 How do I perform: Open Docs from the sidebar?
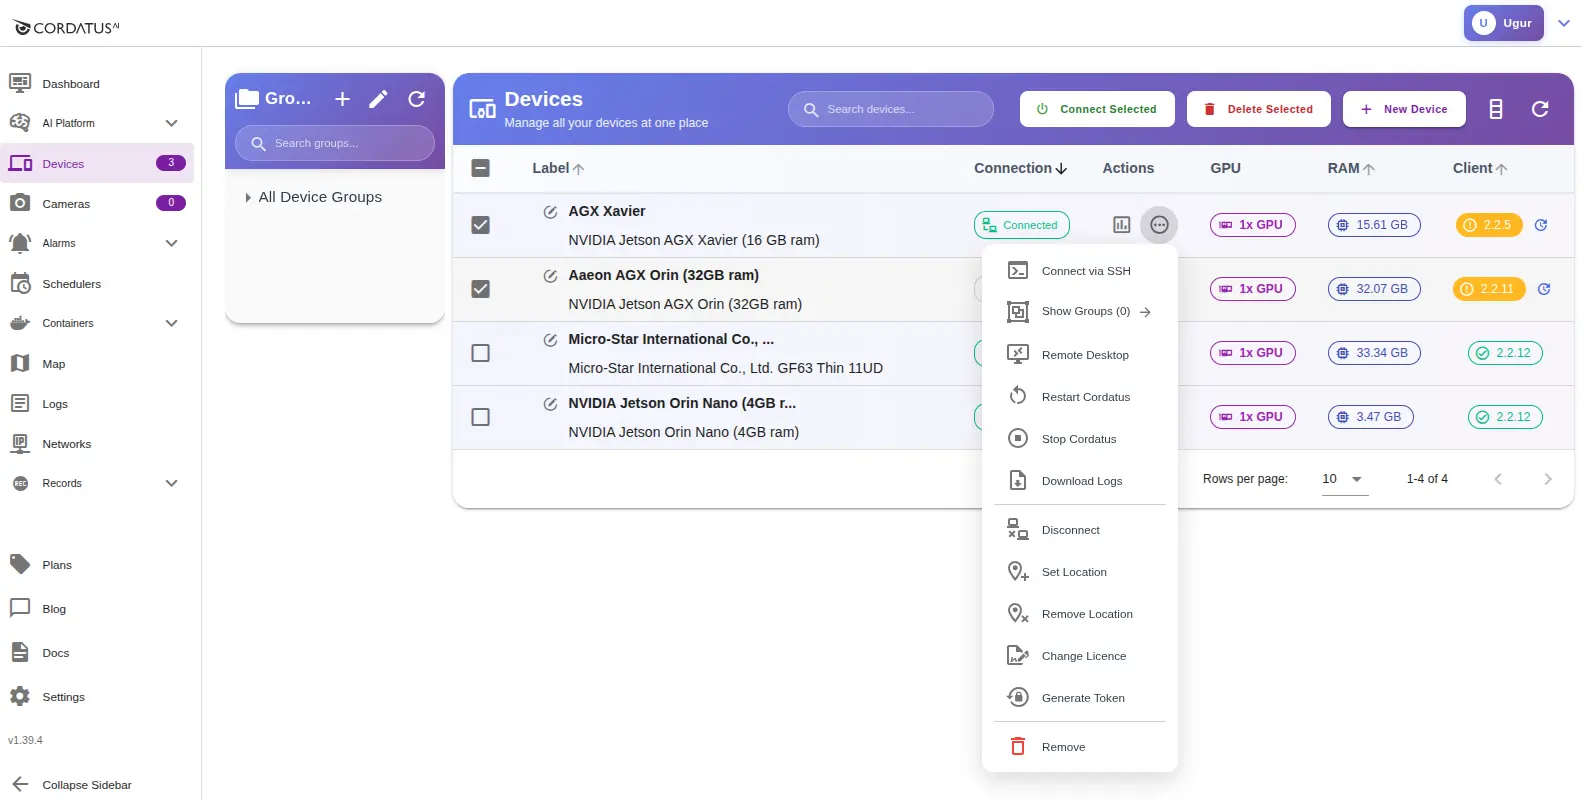[x=97, y=653]
